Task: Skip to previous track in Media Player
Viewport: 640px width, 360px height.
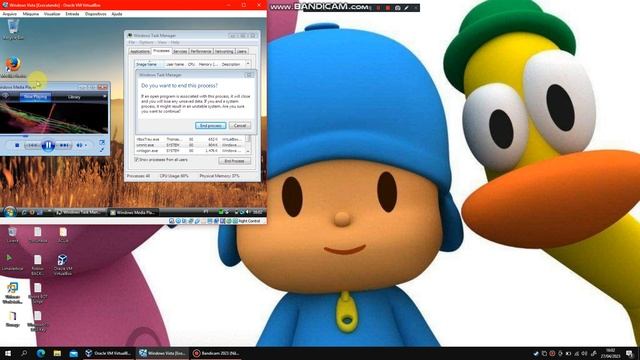Action: coord(32,145)
